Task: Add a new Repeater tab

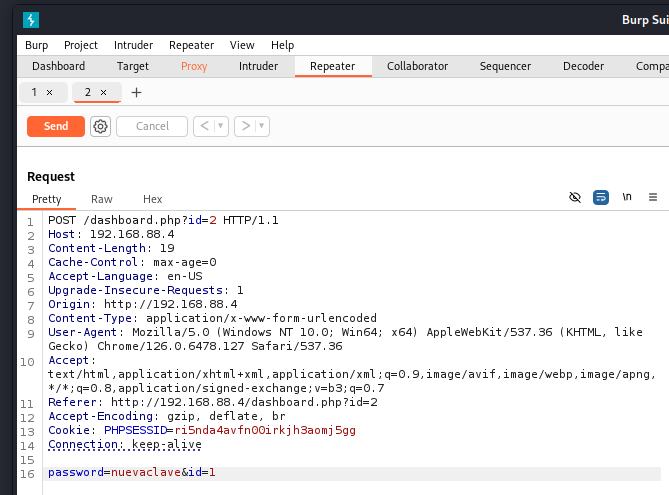Action: [x=137, y=92]
